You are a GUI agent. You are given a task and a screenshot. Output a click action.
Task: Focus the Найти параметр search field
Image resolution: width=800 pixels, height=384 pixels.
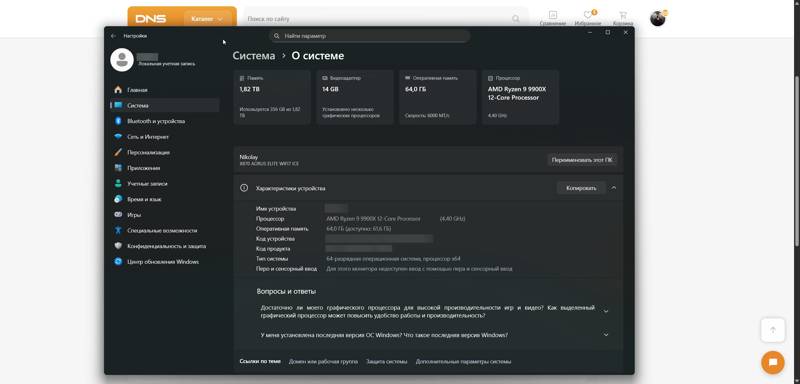point(369,36)
